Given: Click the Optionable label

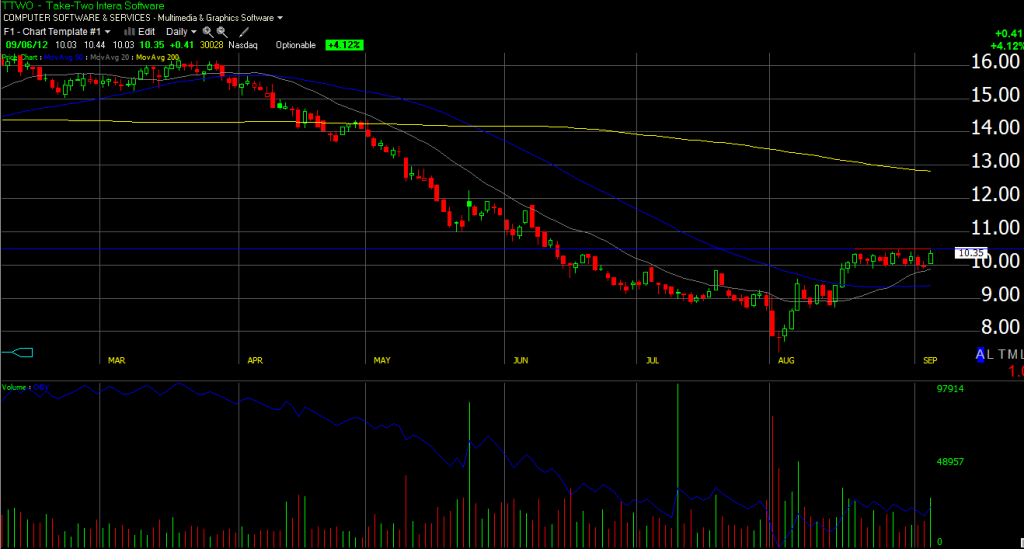Looking at the screenshot, I should tap(296, 45).
